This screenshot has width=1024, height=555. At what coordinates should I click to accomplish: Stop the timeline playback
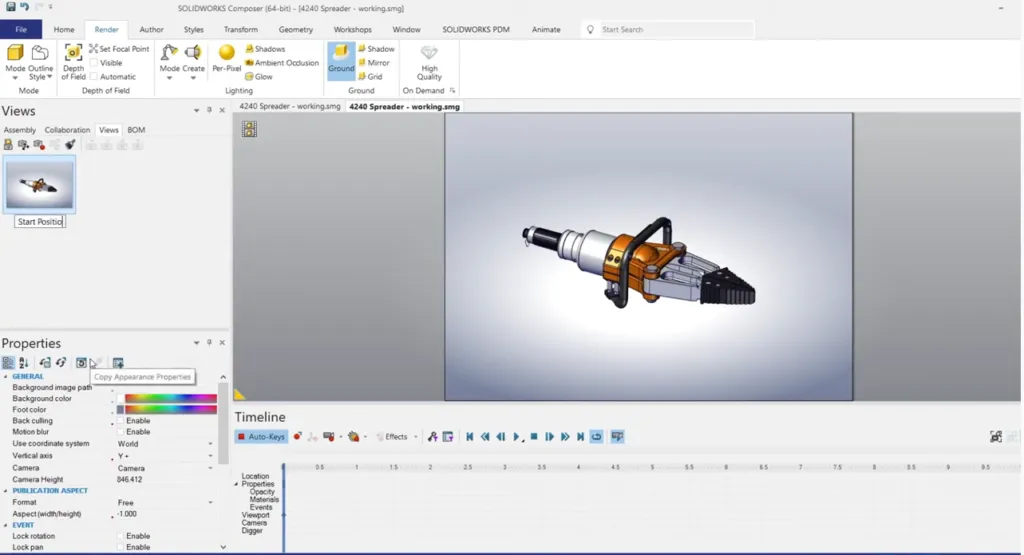point(534,437)
